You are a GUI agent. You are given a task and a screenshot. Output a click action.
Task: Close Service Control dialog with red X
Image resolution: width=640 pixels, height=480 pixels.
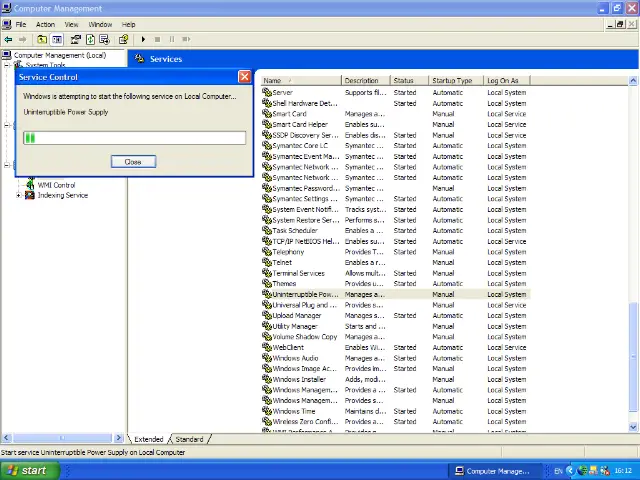coord(244,77)
